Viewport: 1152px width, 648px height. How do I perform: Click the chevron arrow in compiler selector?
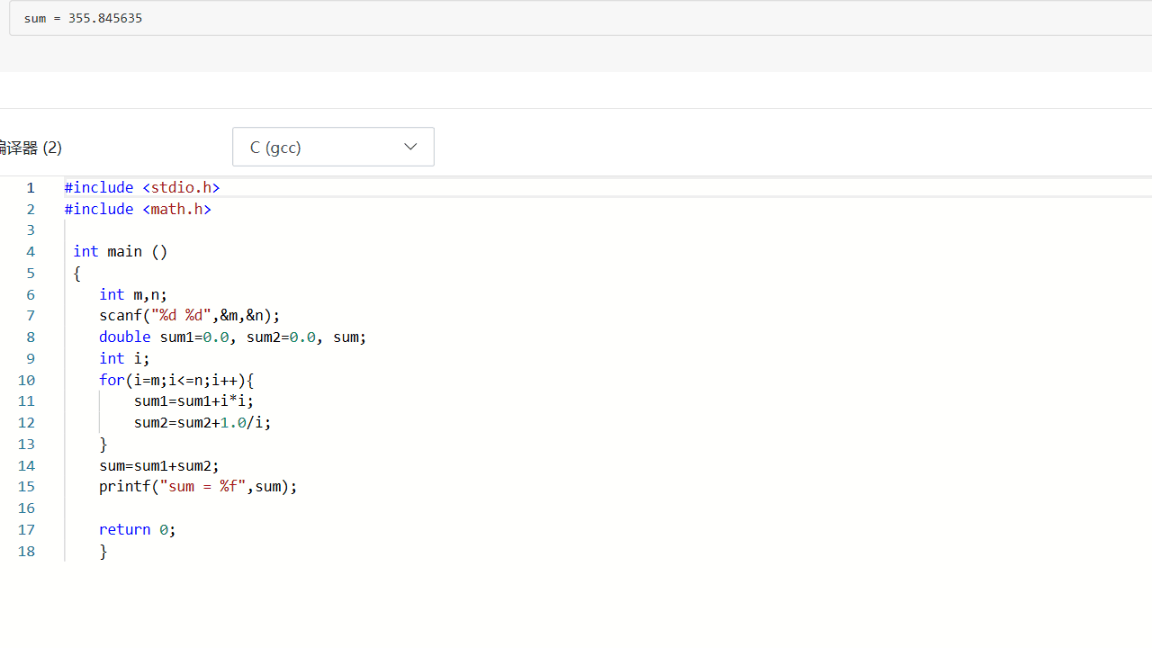(x=410, y=147)
